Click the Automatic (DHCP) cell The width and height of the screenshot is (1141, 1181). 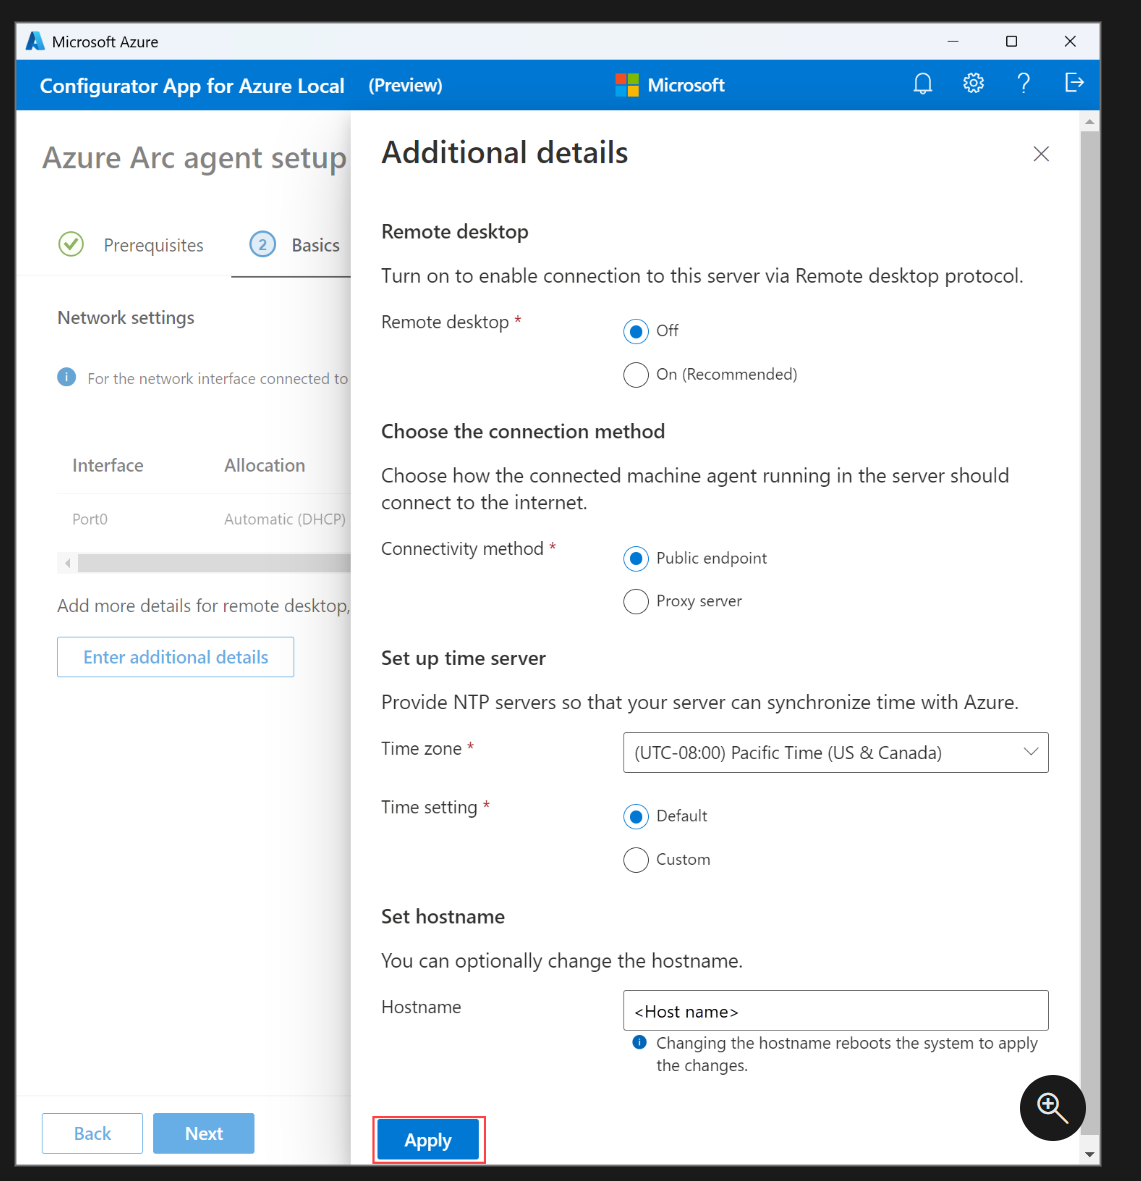[285, 519]
